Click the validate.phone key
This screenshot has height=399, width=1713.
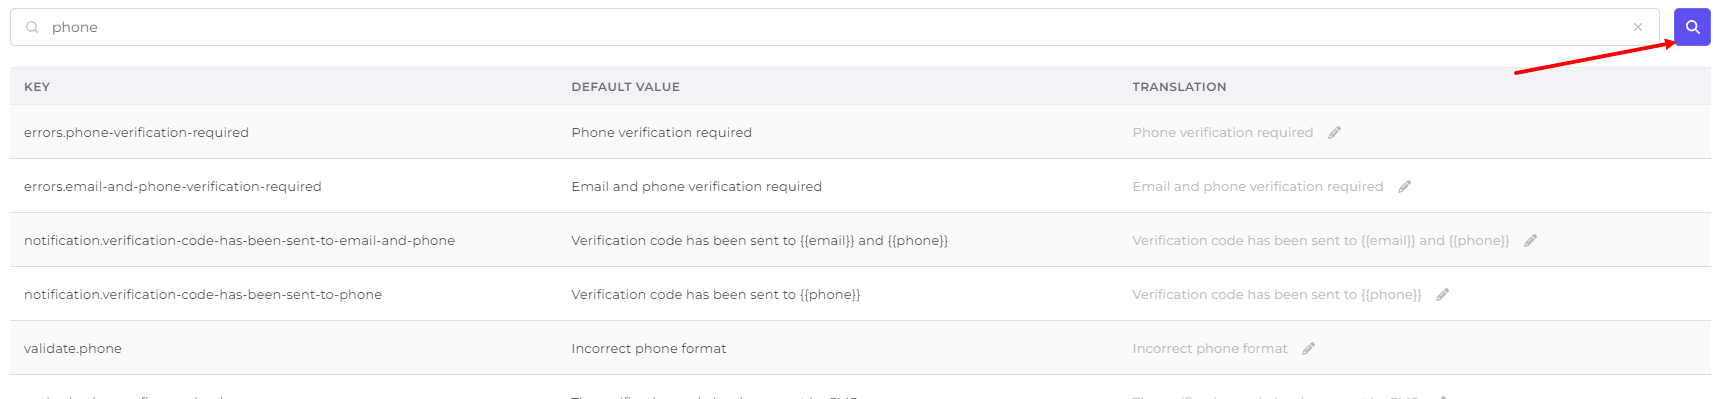[73, 348]
